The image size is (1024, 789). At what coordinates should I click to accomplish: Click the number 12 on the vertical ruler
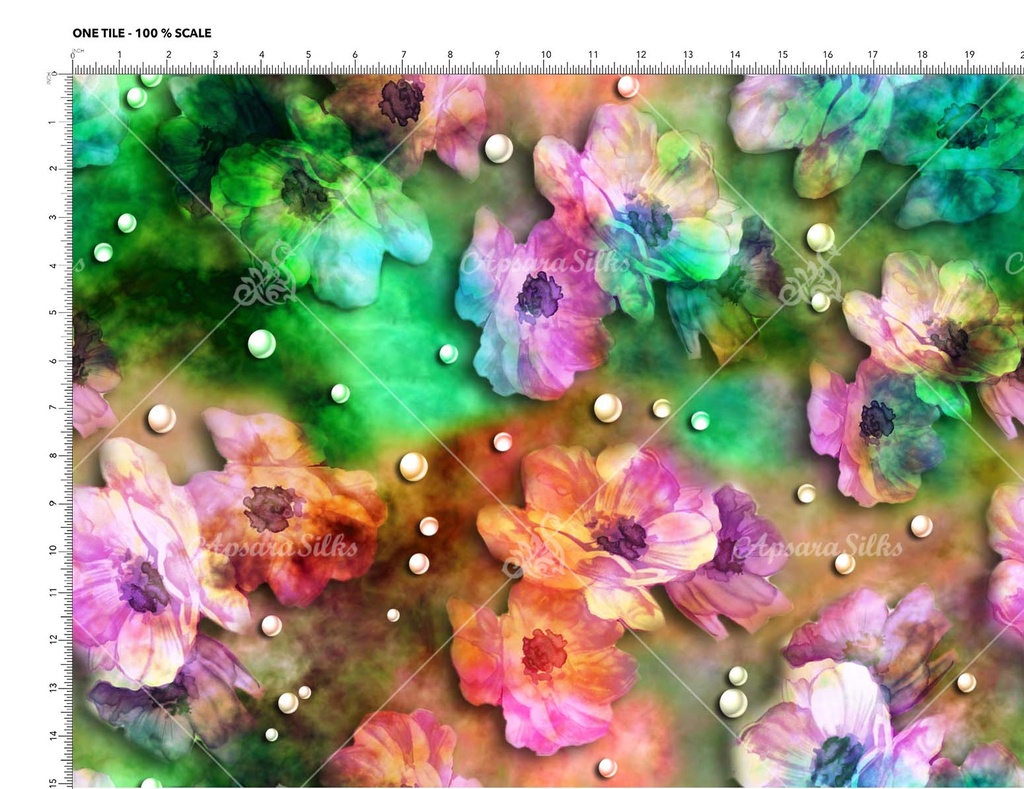coord(52,639)
